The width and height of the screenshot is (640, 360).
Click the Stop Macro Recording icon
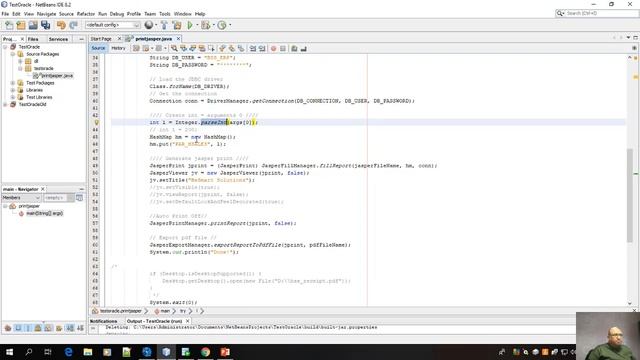(283, 49)
